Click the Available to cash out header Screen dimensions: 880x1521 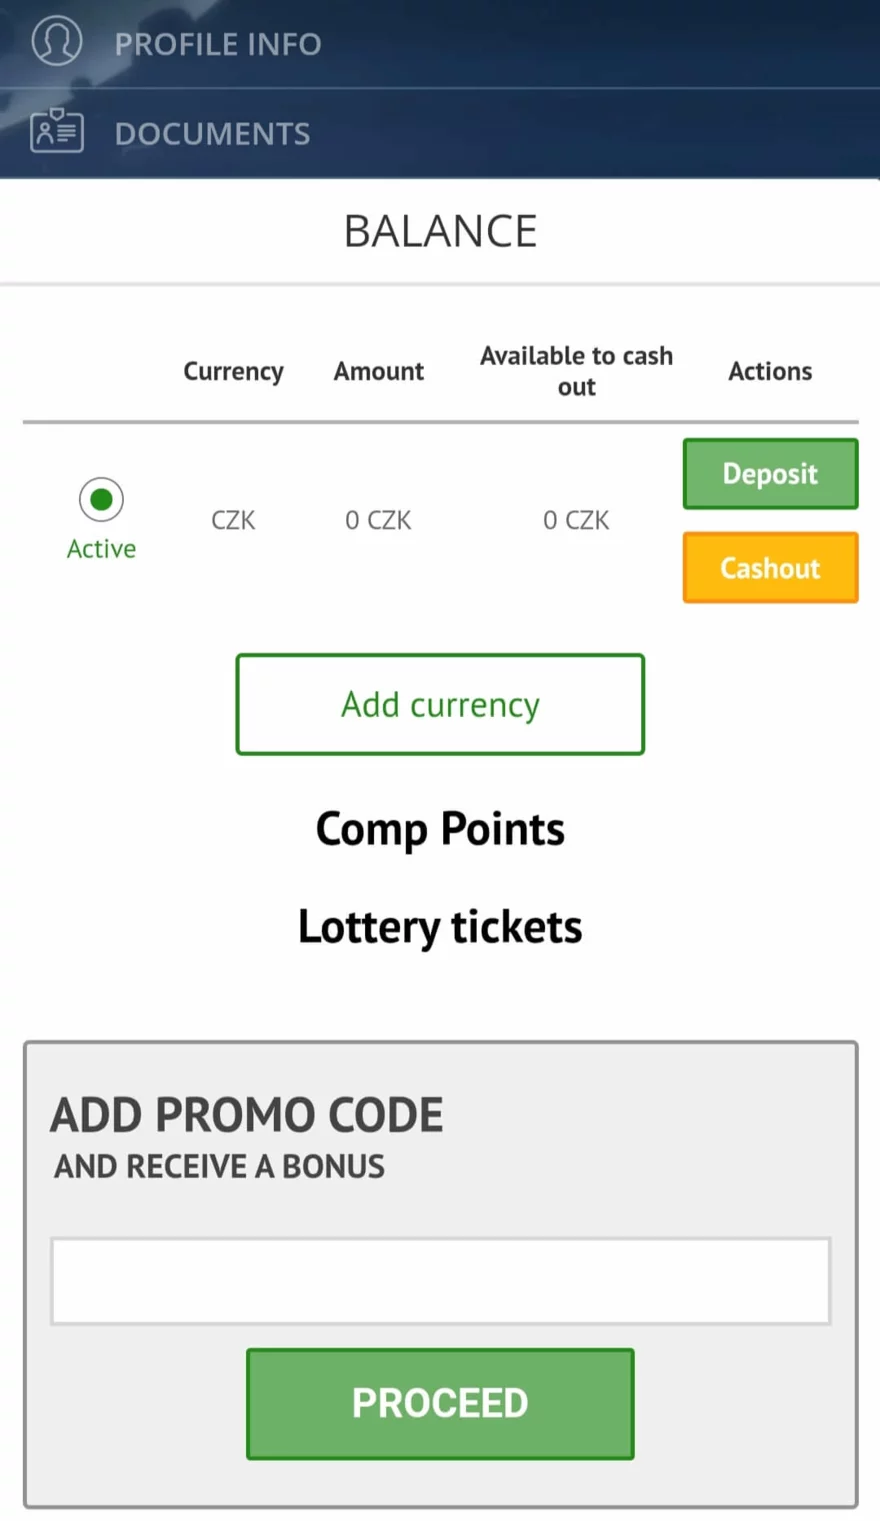pos(576,371)
